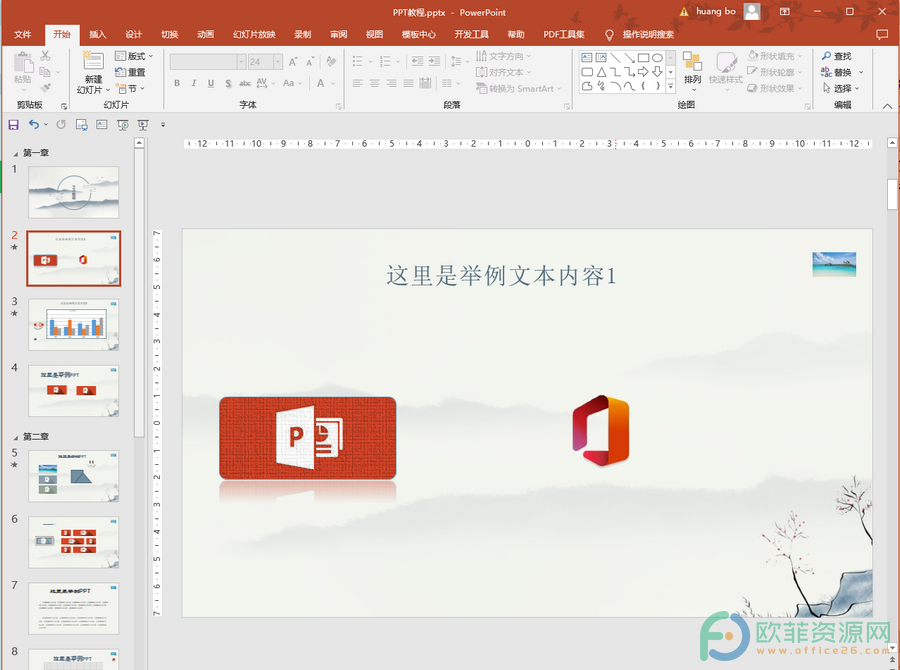Click Replace (替换) button
The width and height of the screenshot is (900, 670).
tap(841, 72)
